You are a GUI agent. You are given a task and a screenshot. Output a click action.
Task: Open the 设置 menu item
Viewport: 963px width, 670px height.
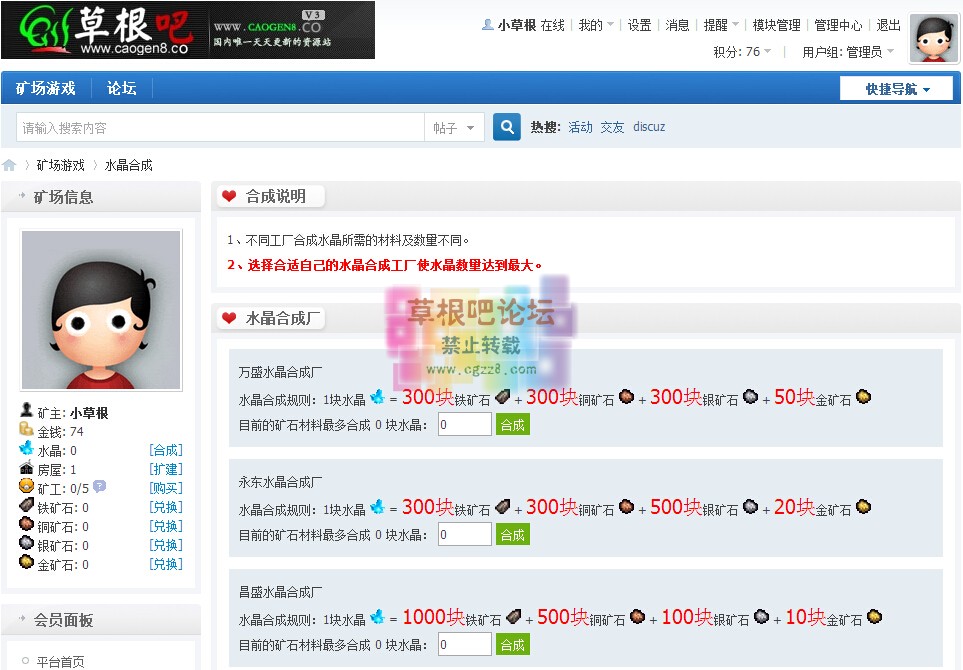639,25
